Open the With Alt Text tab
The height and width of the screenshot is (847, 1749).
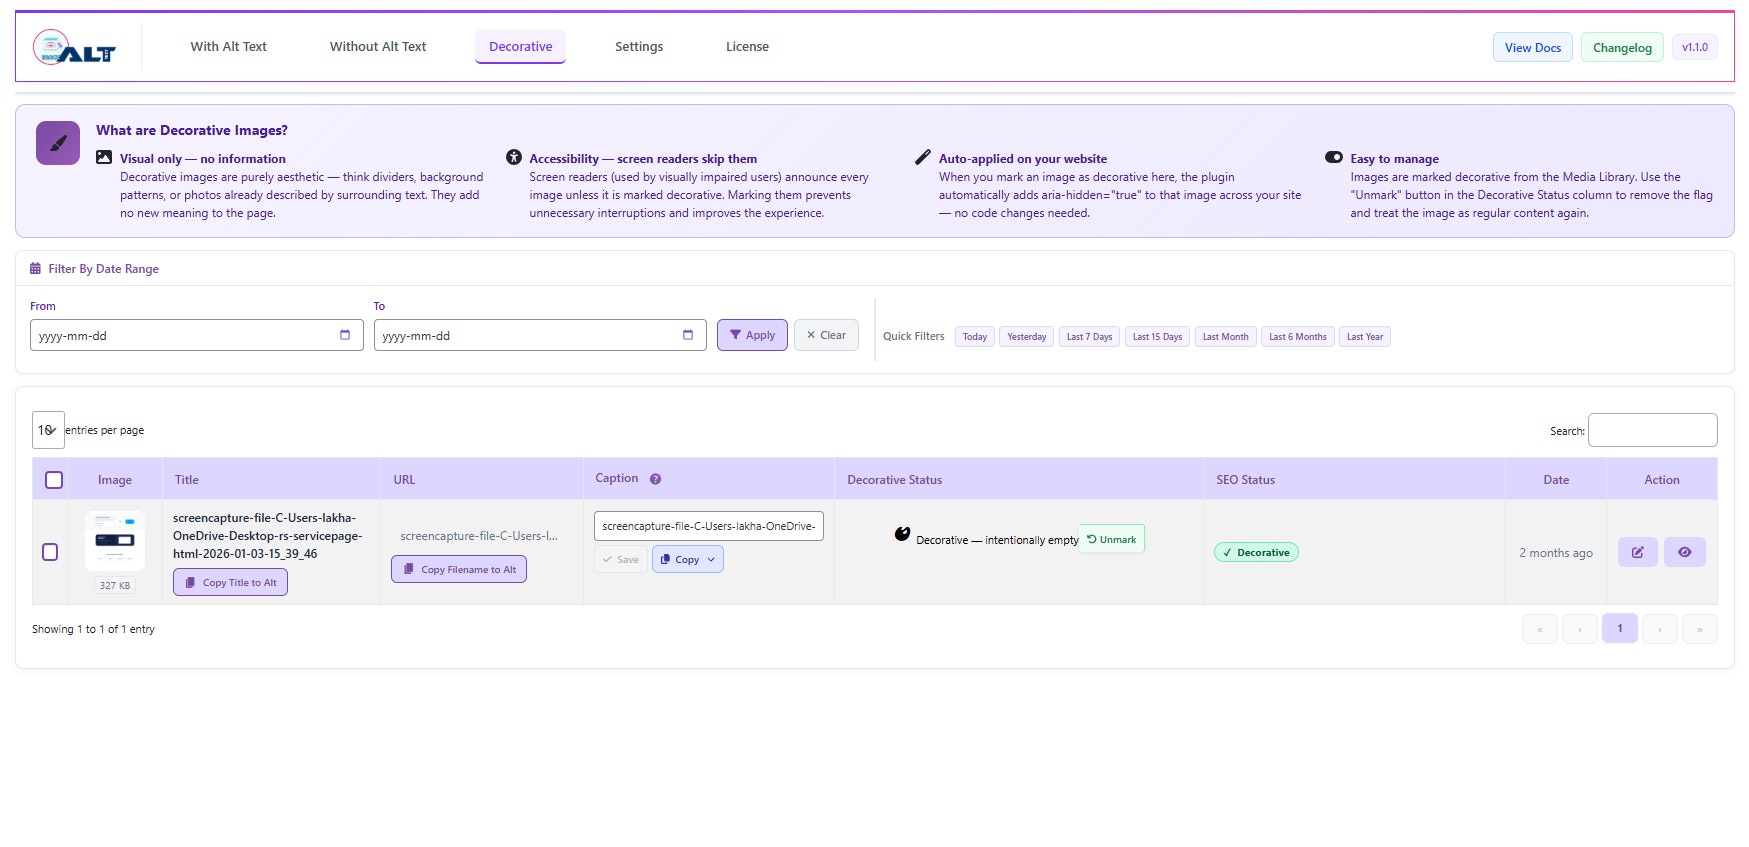pos(228,47)
